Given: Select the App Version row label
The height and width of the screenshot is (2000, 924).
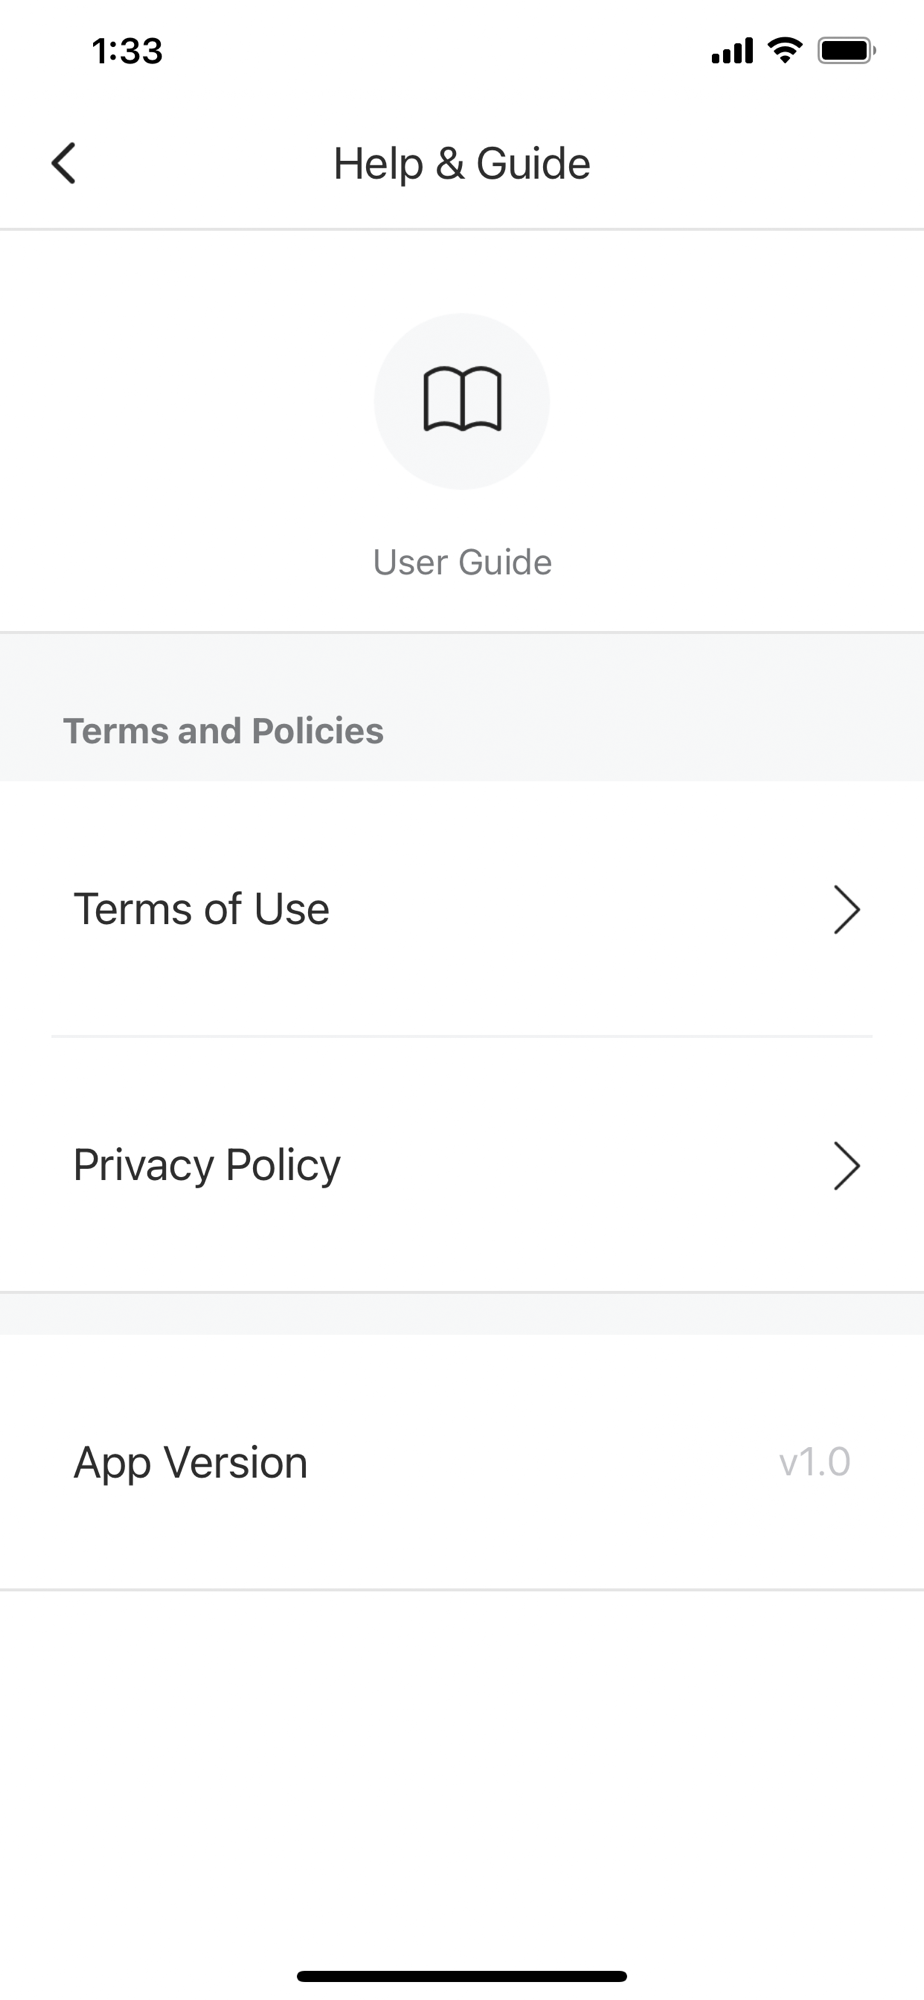Looking at the screenshot, I should pos(190,1463).
